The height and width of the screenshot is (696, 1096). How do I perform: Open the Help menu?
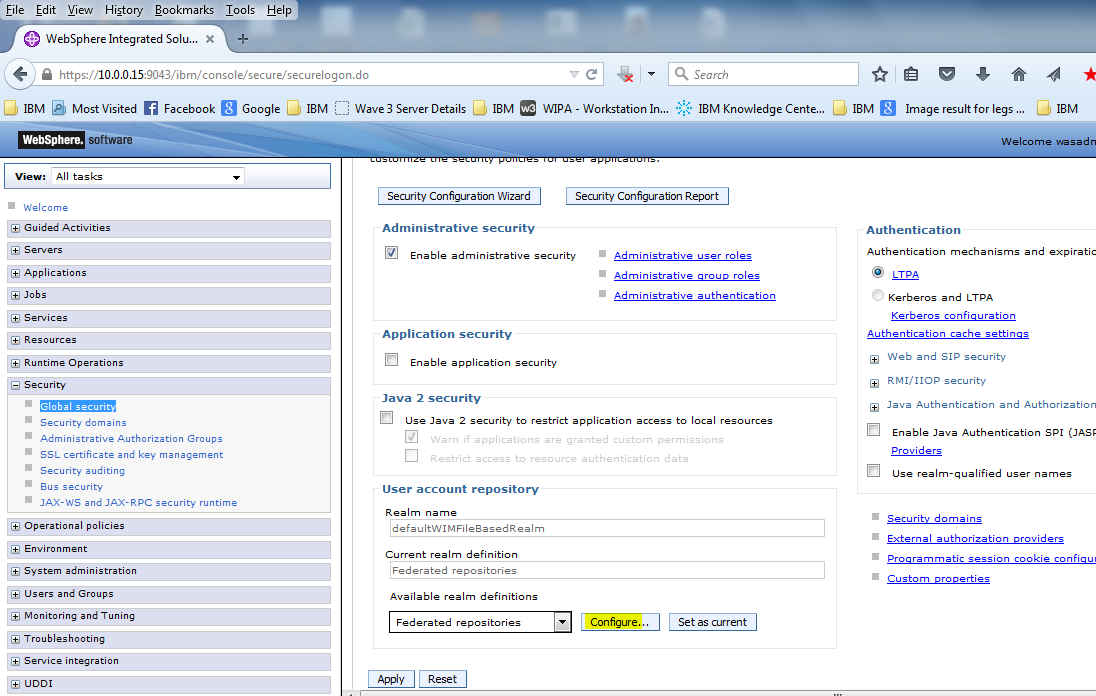coord(279,10)
